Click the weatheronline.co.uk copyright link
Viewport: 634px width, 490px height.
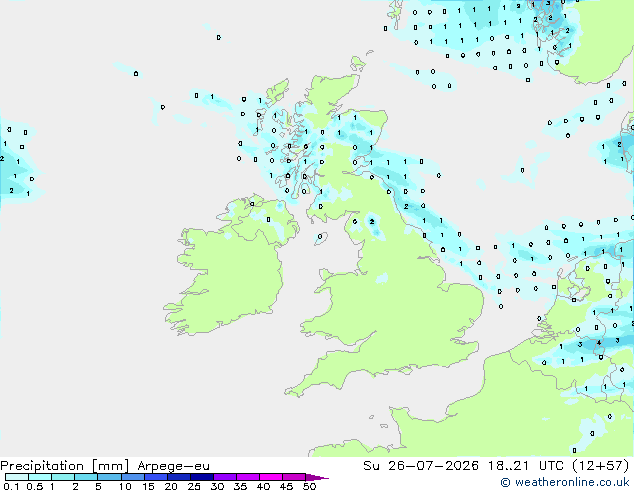pos(565,482)
